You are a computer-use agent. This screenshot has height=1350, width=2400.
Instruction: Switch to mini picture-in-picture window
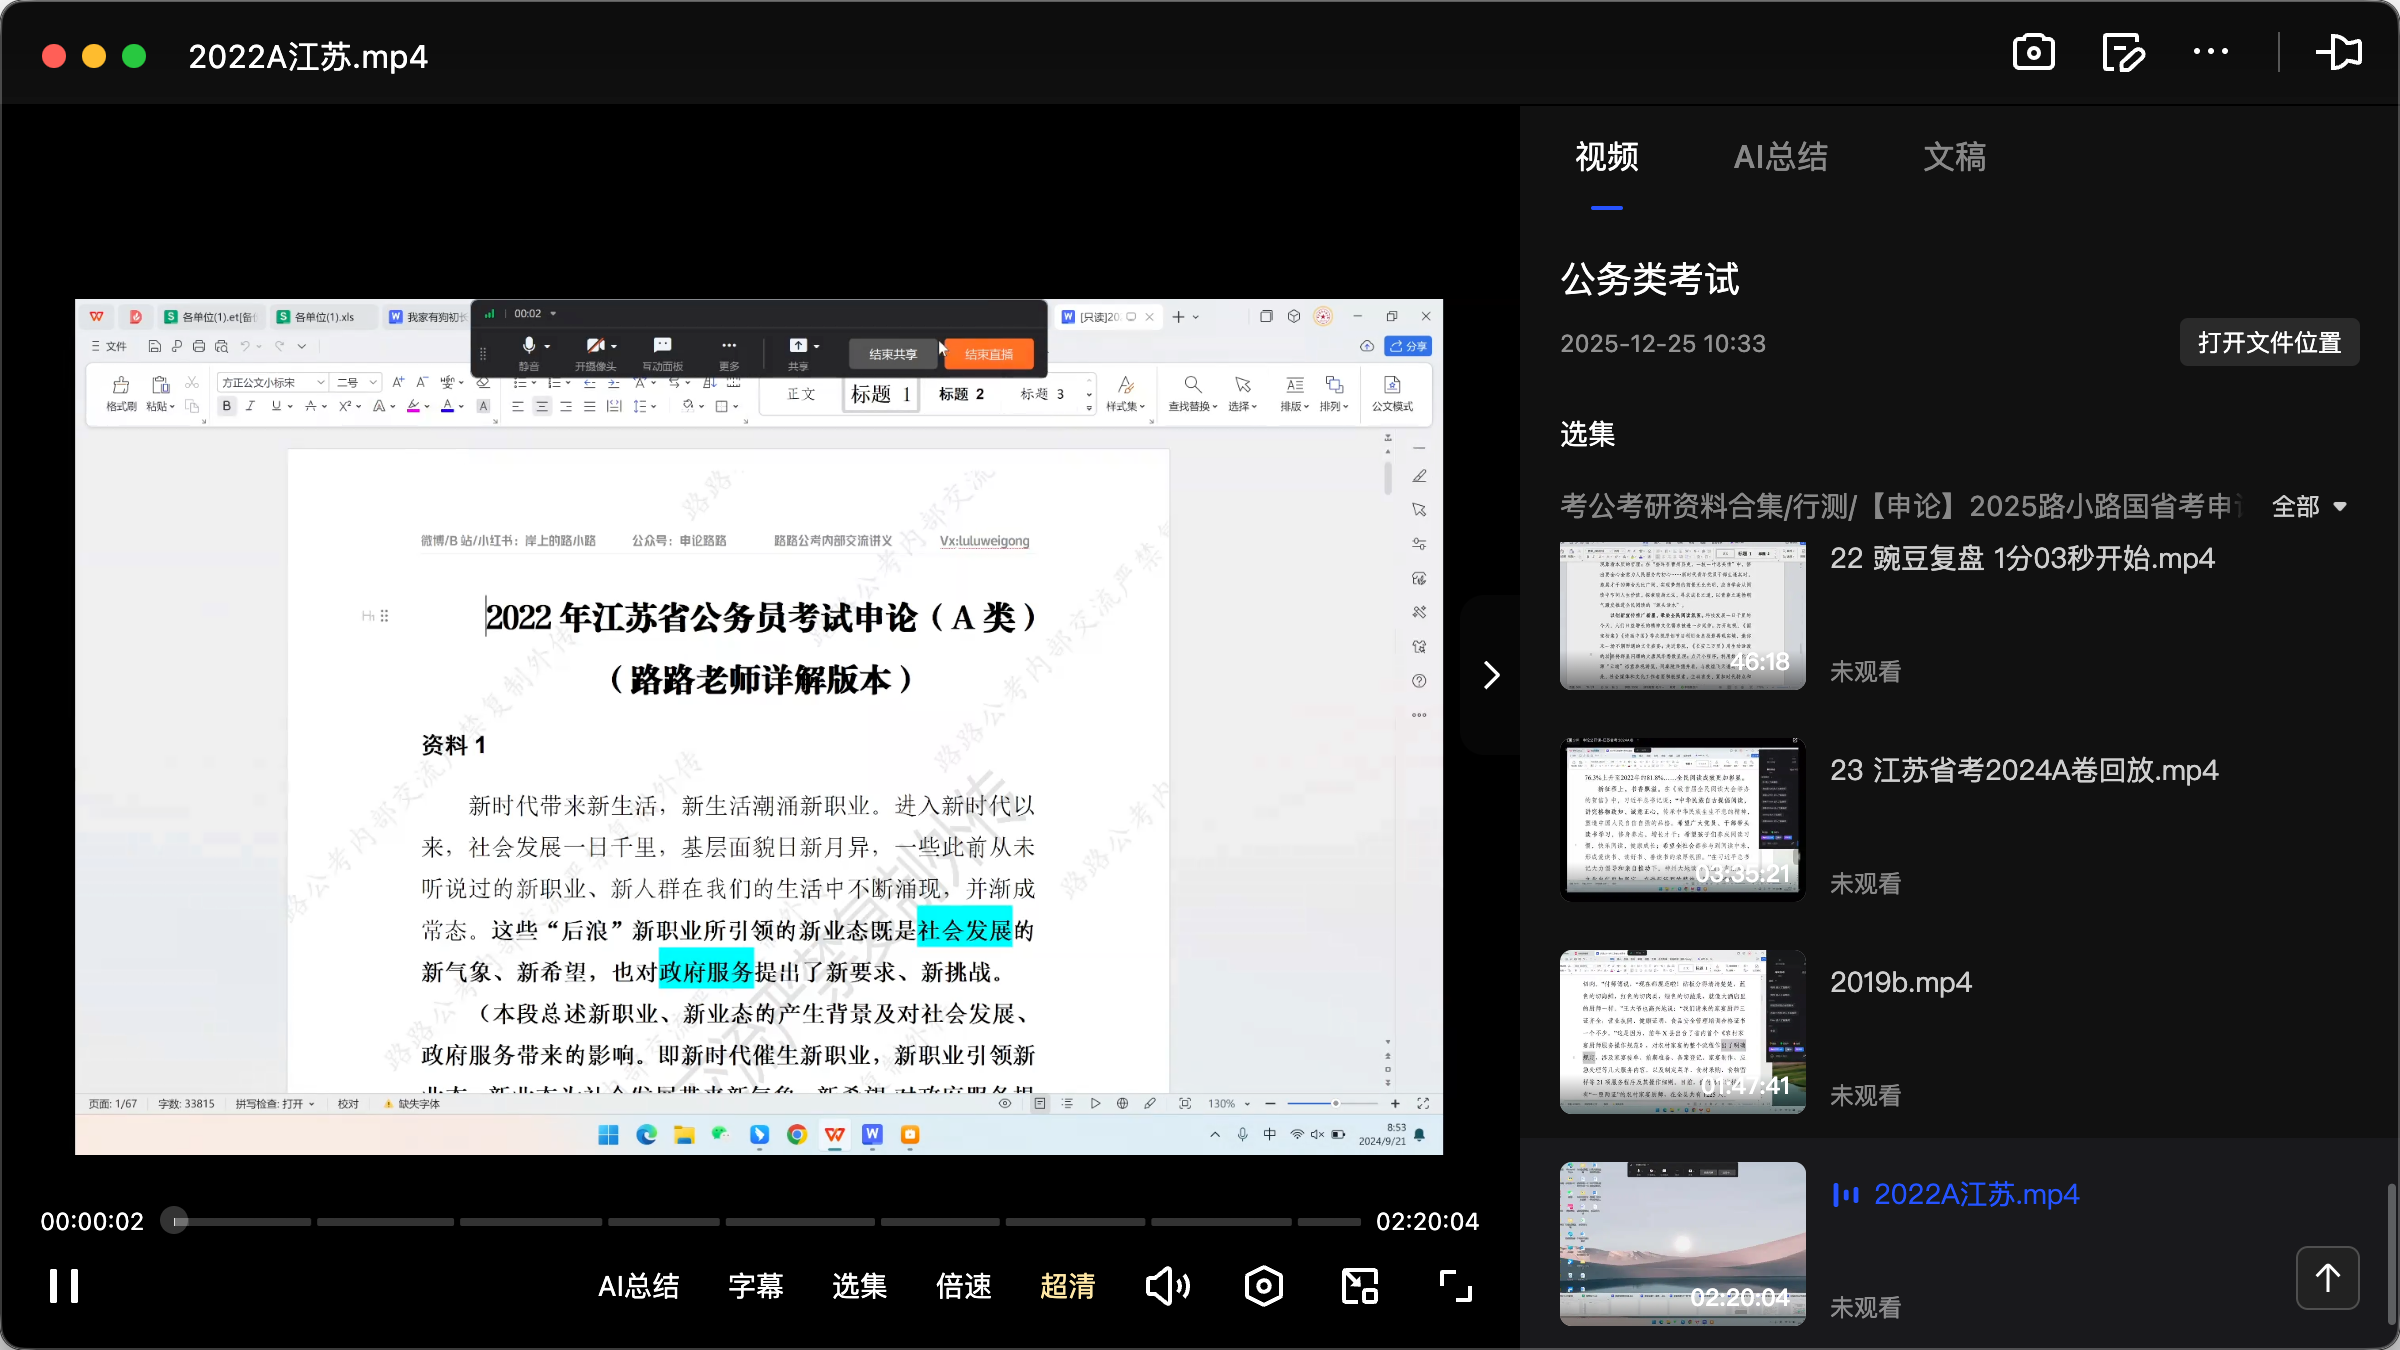pos(1358,1286)
